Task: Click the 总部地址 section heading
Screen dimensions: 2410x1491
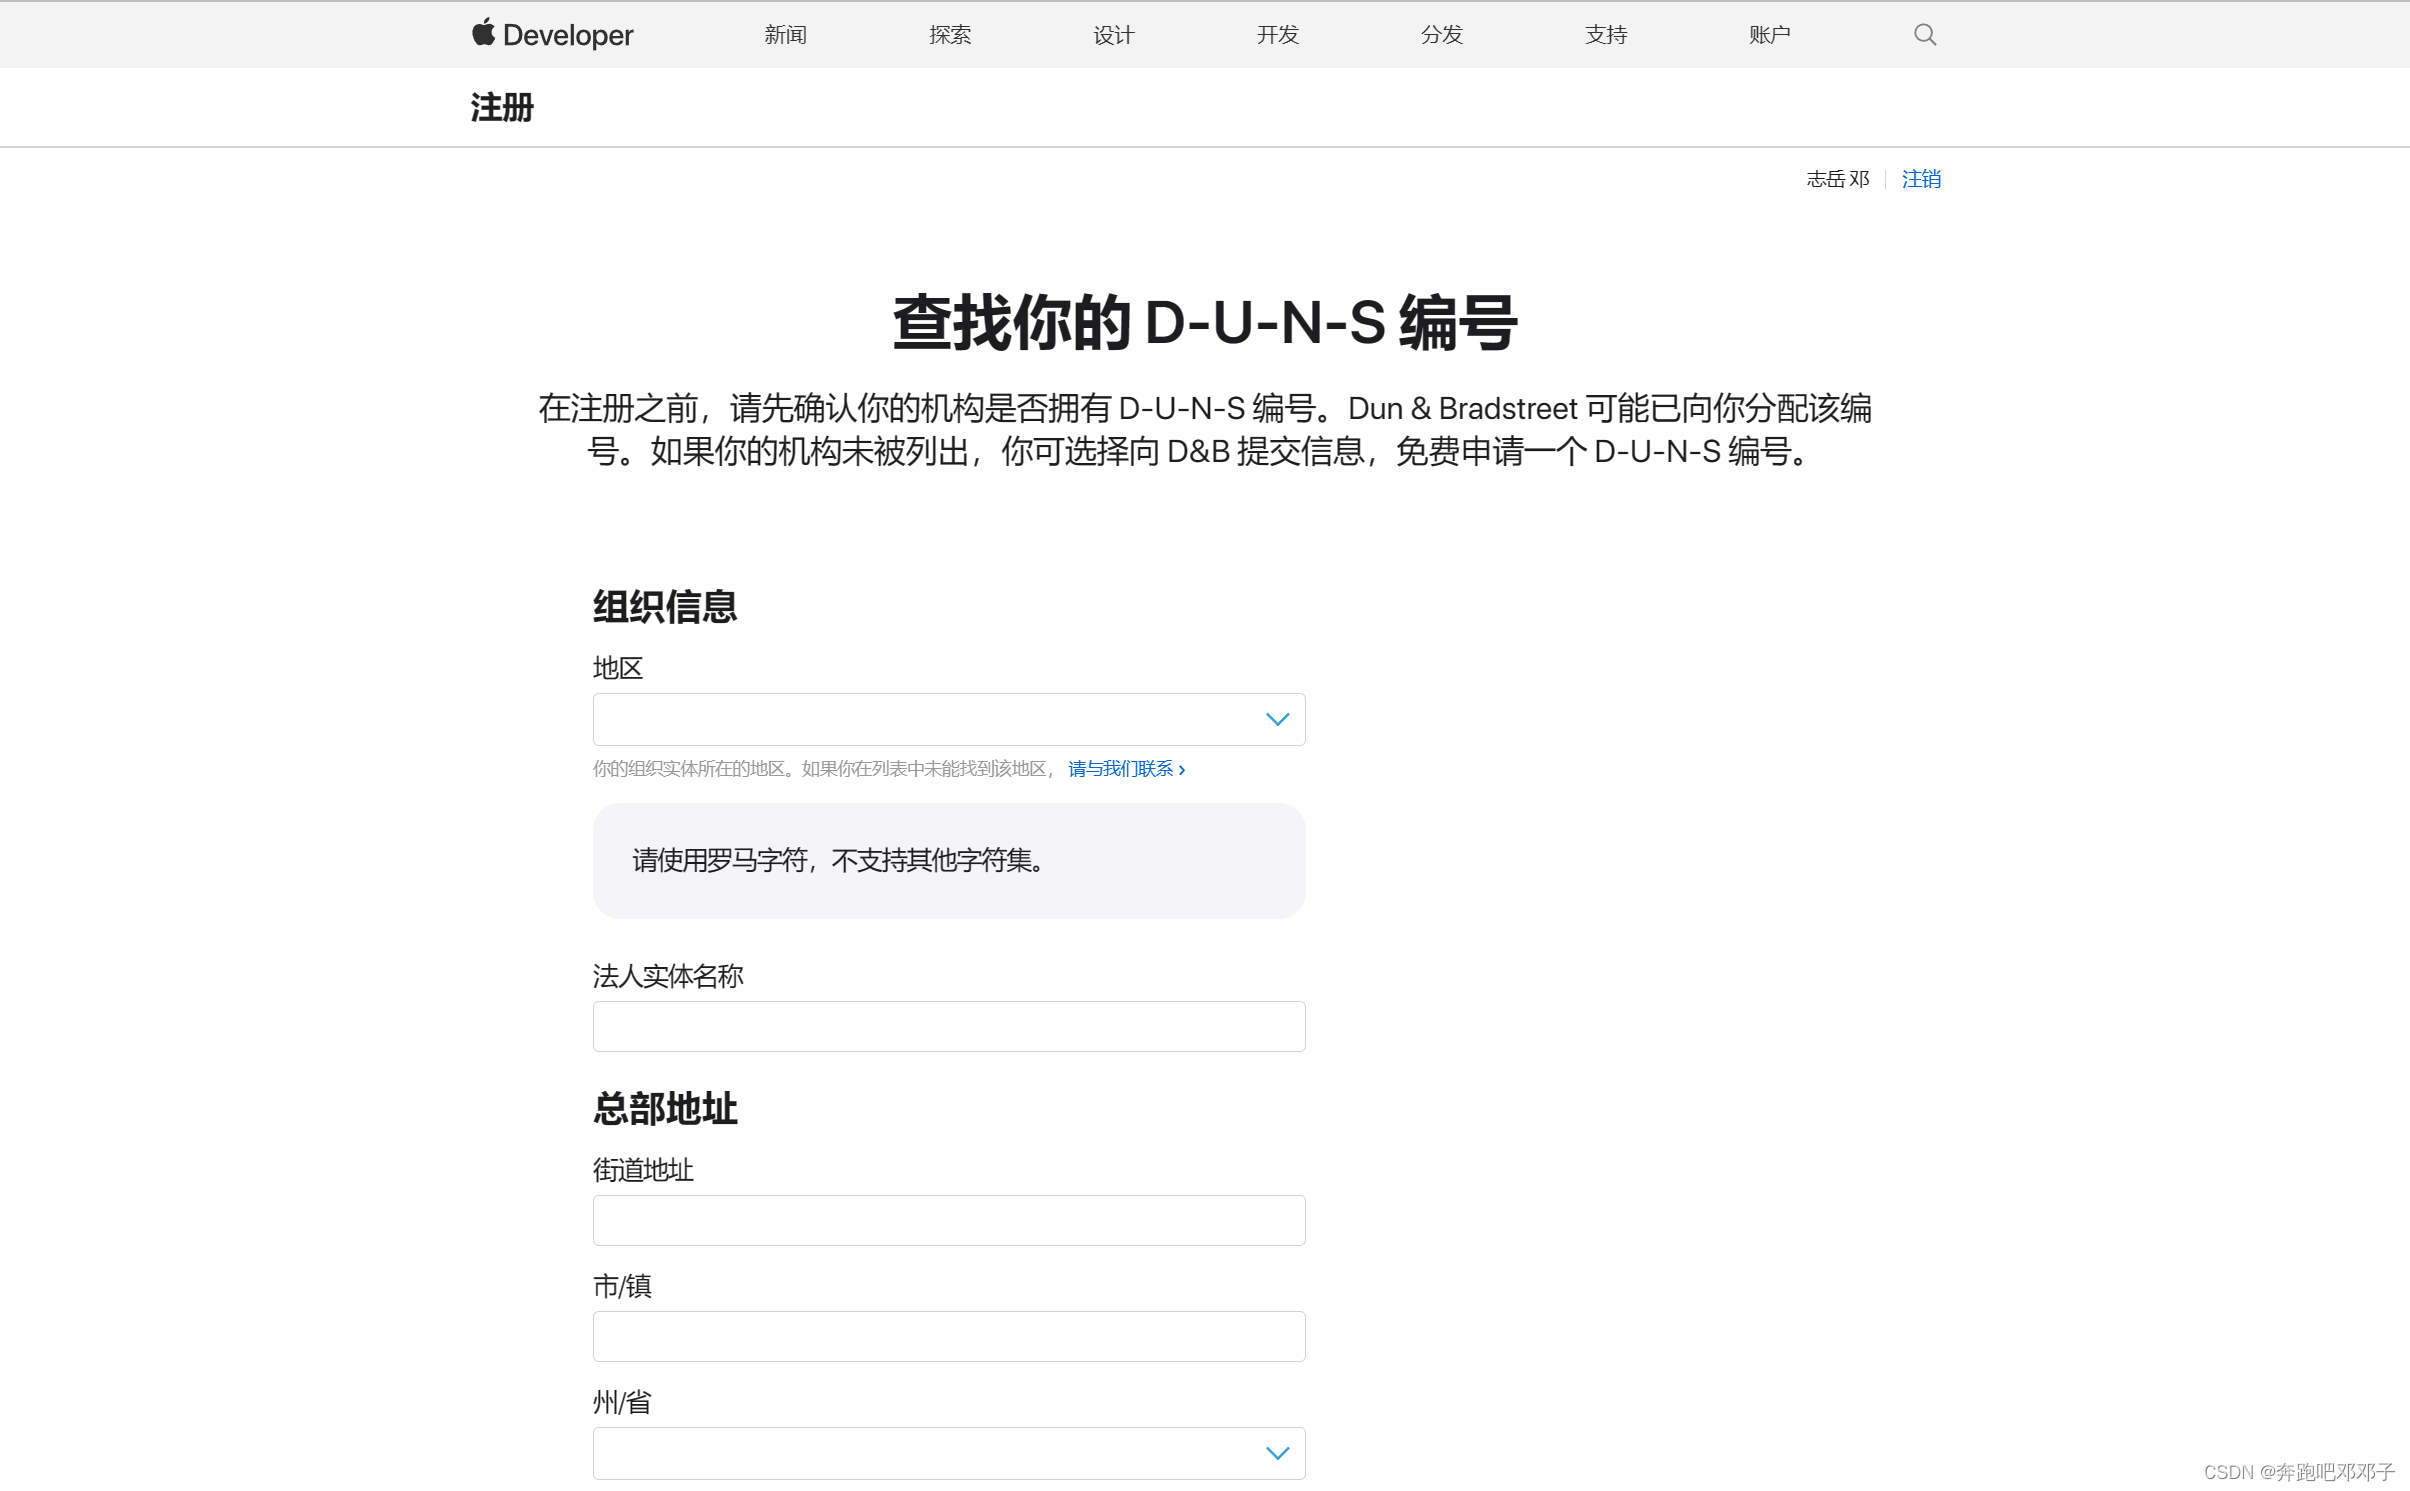Action: (x=665, y=1109)
